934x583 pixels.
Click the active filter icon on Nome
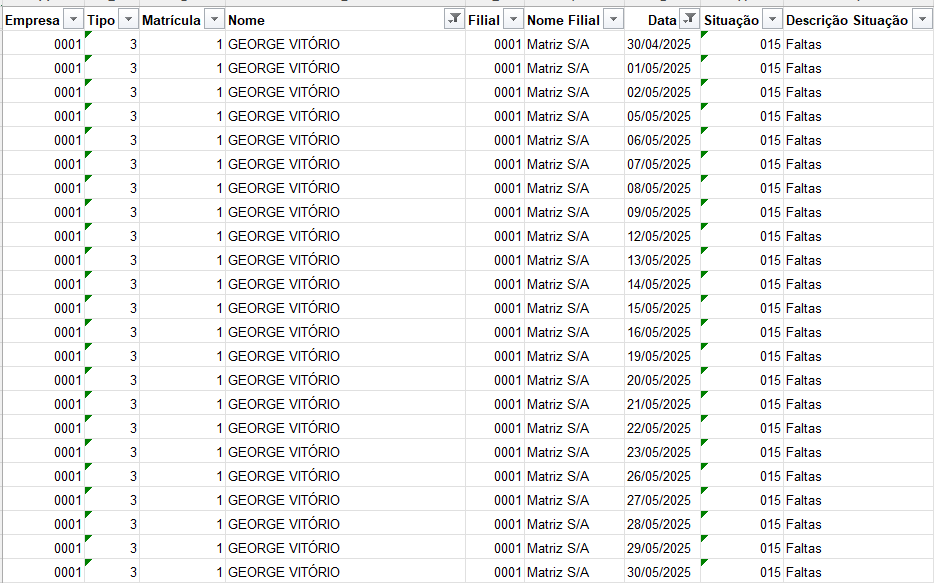[453, 20]
